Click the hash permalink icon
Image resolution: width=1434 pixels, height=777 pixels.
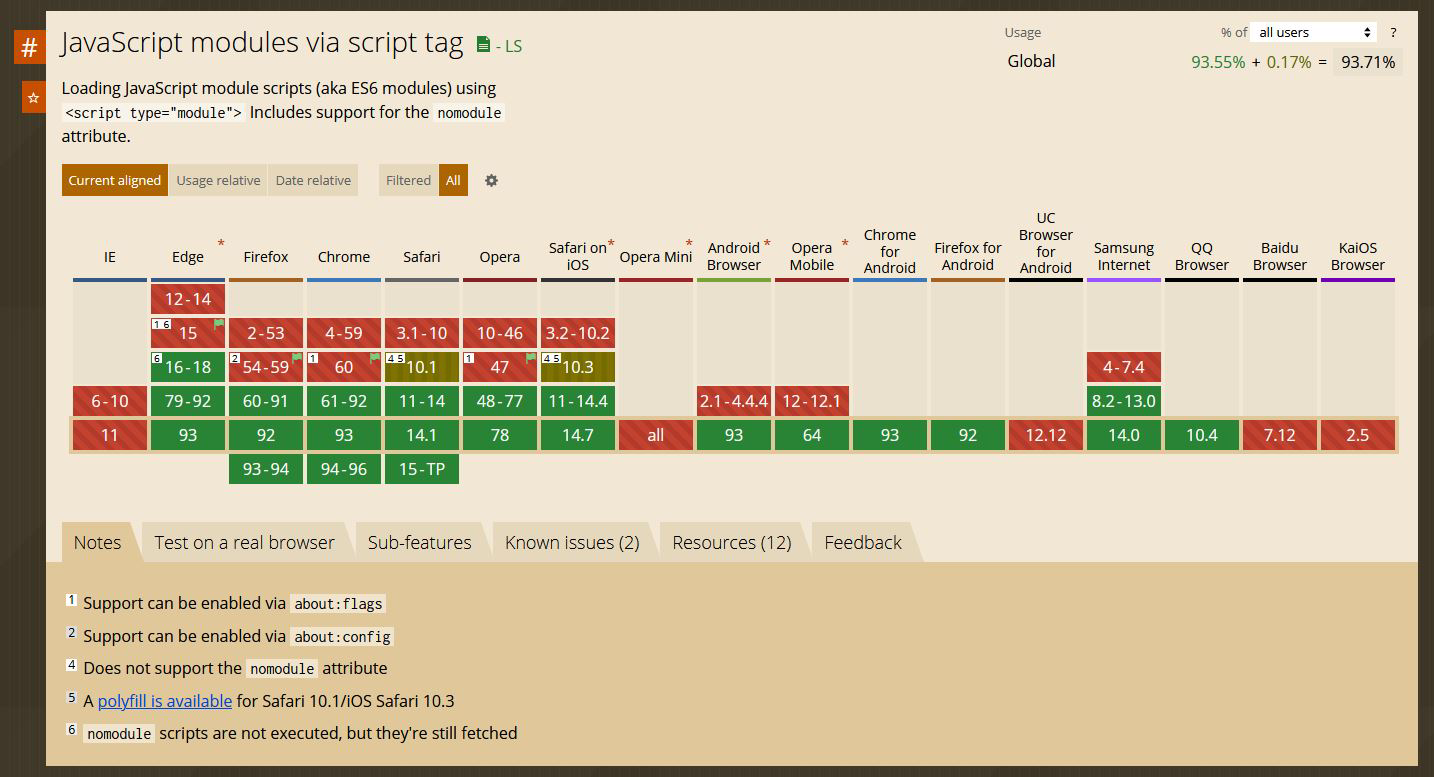point(29,47)
